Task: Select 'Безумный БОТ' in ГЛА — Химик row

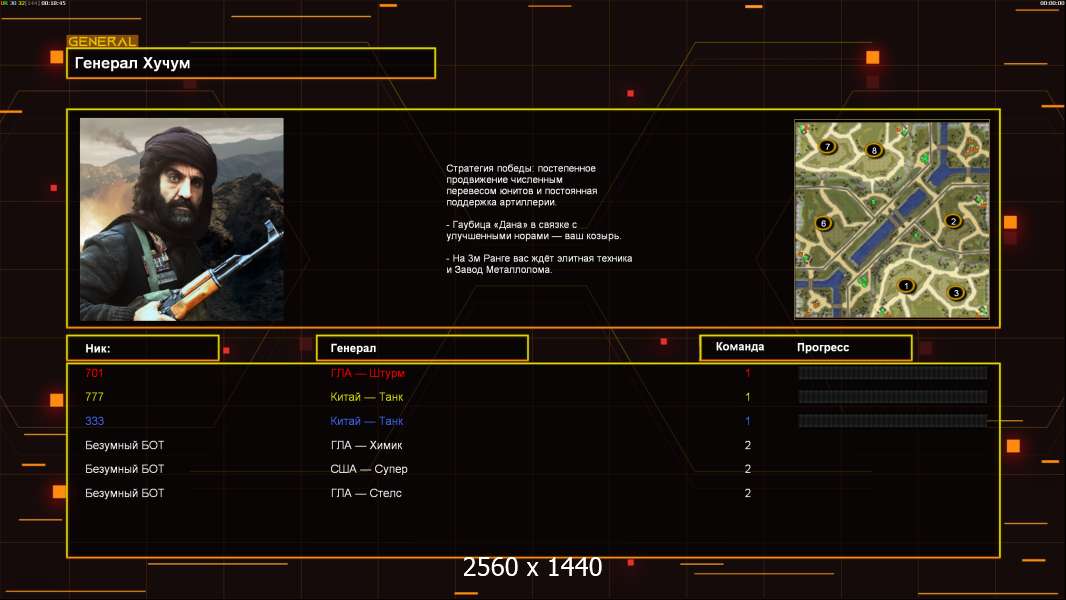Action: 124,445
